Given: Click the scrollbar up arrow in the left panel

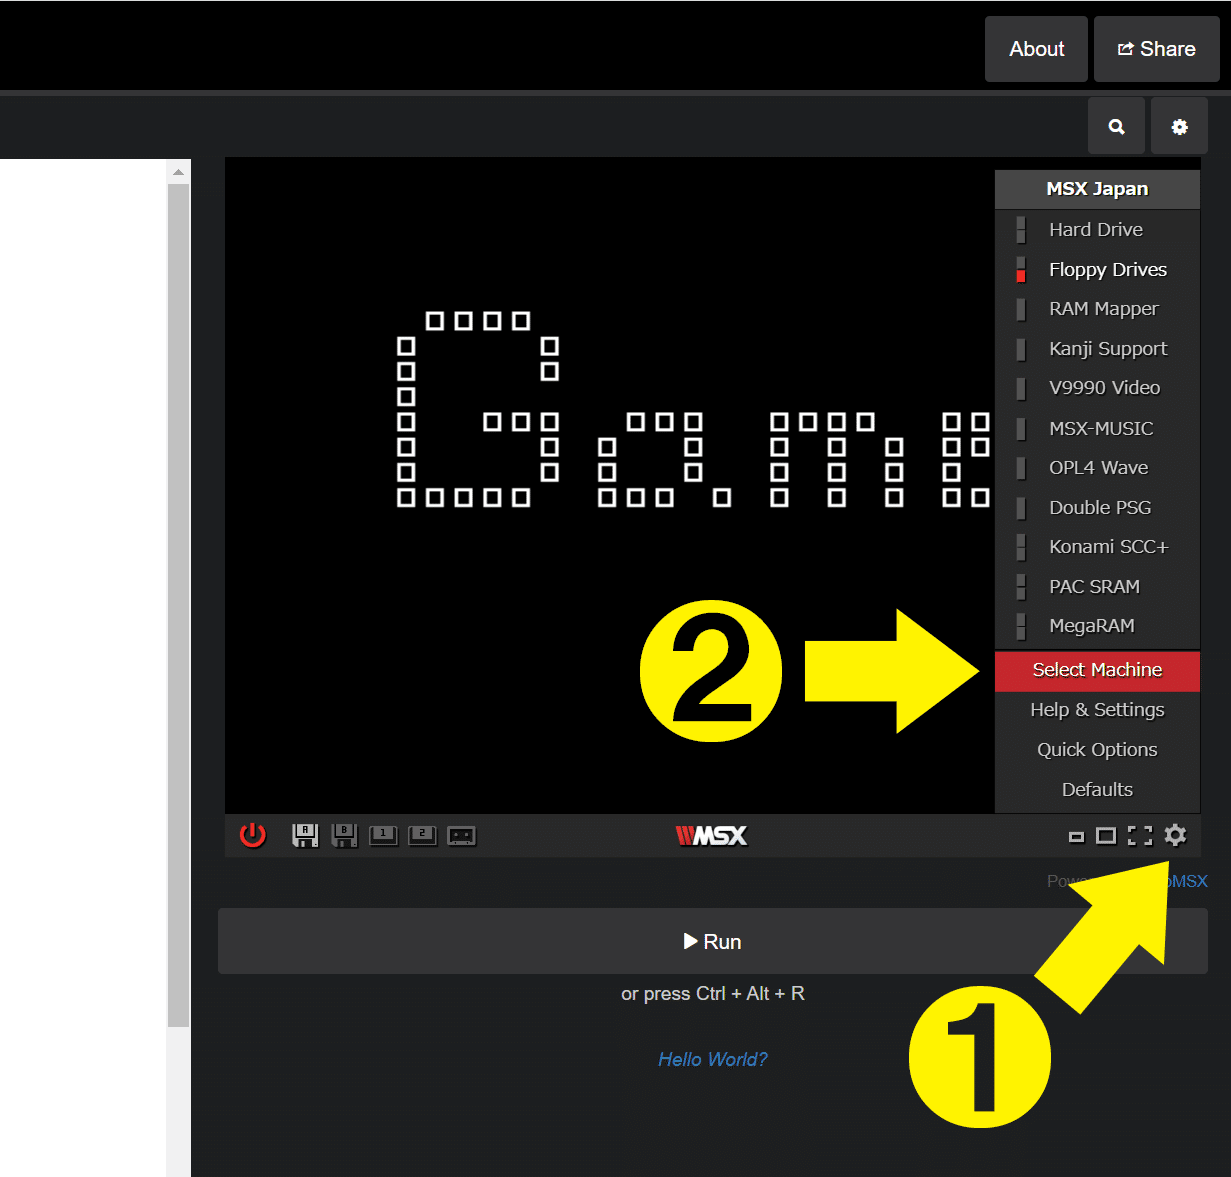Looking at the screenshot, I should pos(178,172).
